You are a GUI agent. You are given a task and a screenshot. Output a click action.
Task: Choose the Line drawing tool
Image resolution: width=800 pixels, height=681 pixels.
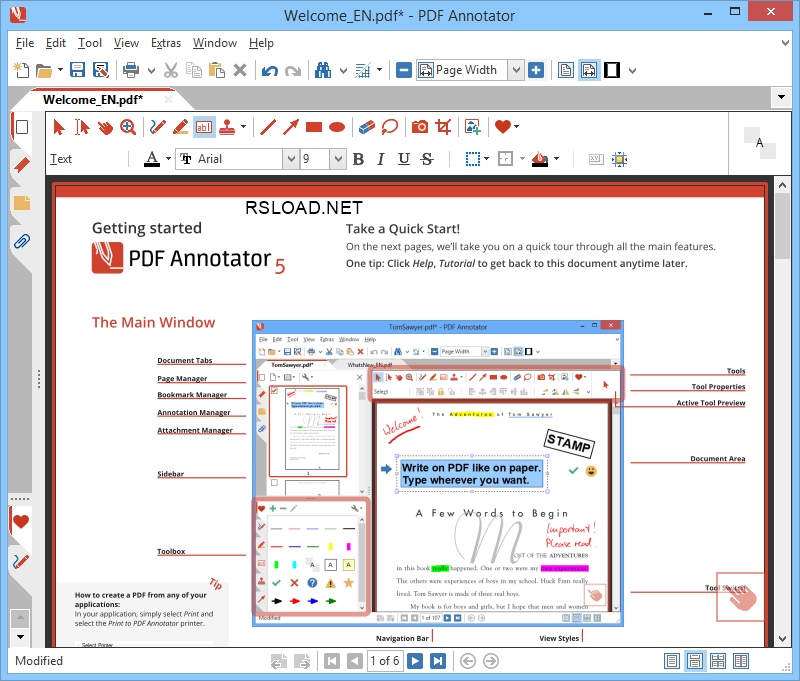pyautogui.click(x=268, y=127)
